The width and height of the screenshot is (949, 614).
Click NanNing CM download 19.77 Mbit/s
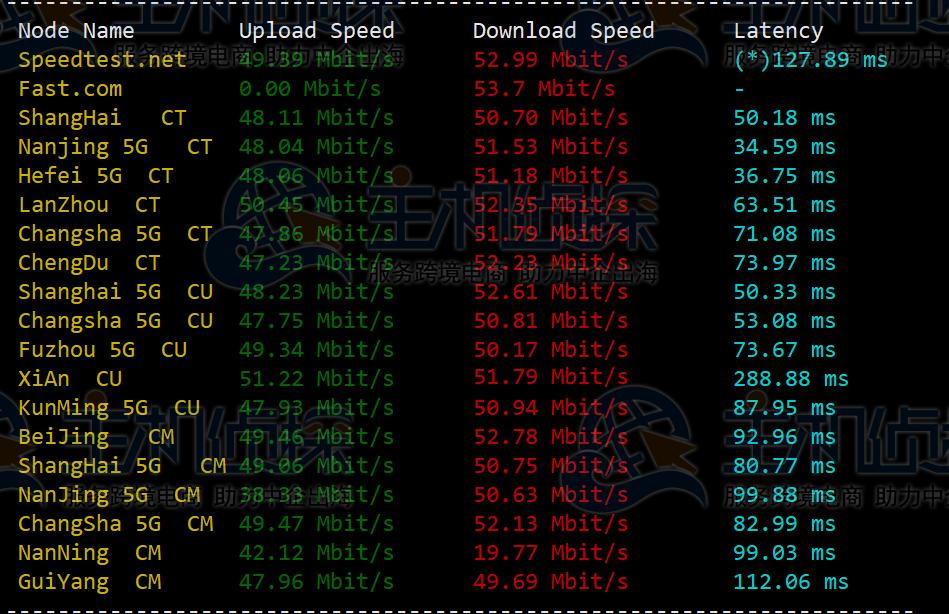pos(551,553)
